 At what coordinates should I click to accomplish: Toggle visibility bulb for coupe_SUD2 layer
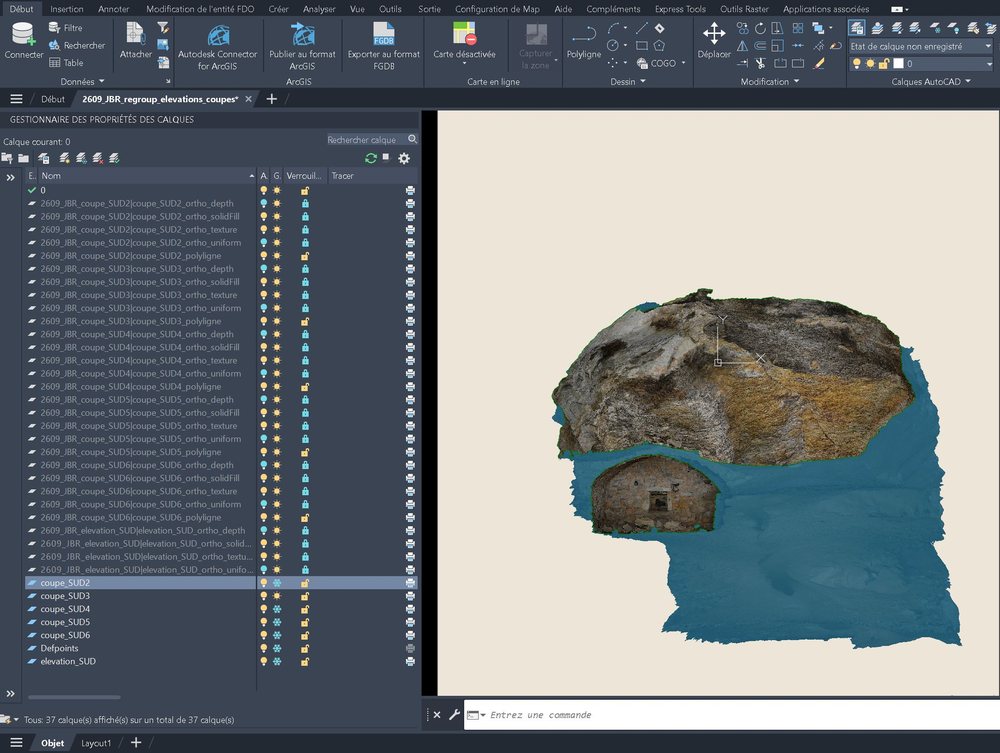263,583
